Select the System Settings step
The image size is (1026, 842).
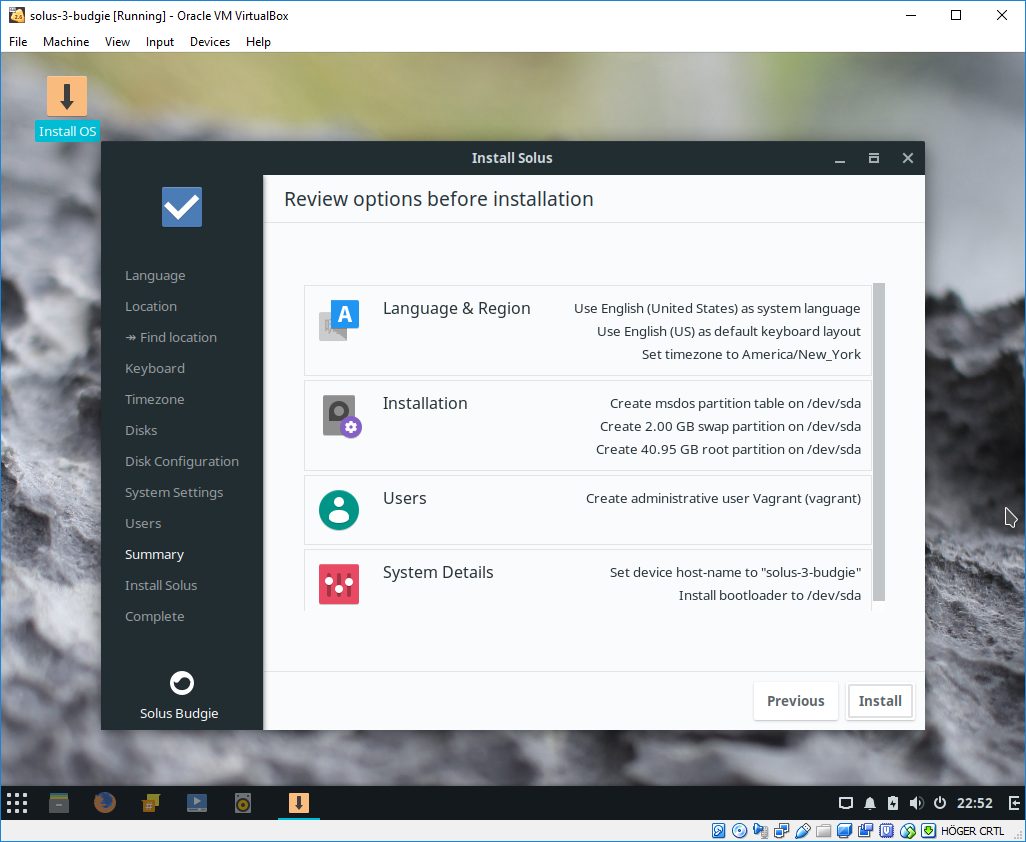(x=174, y=493)
